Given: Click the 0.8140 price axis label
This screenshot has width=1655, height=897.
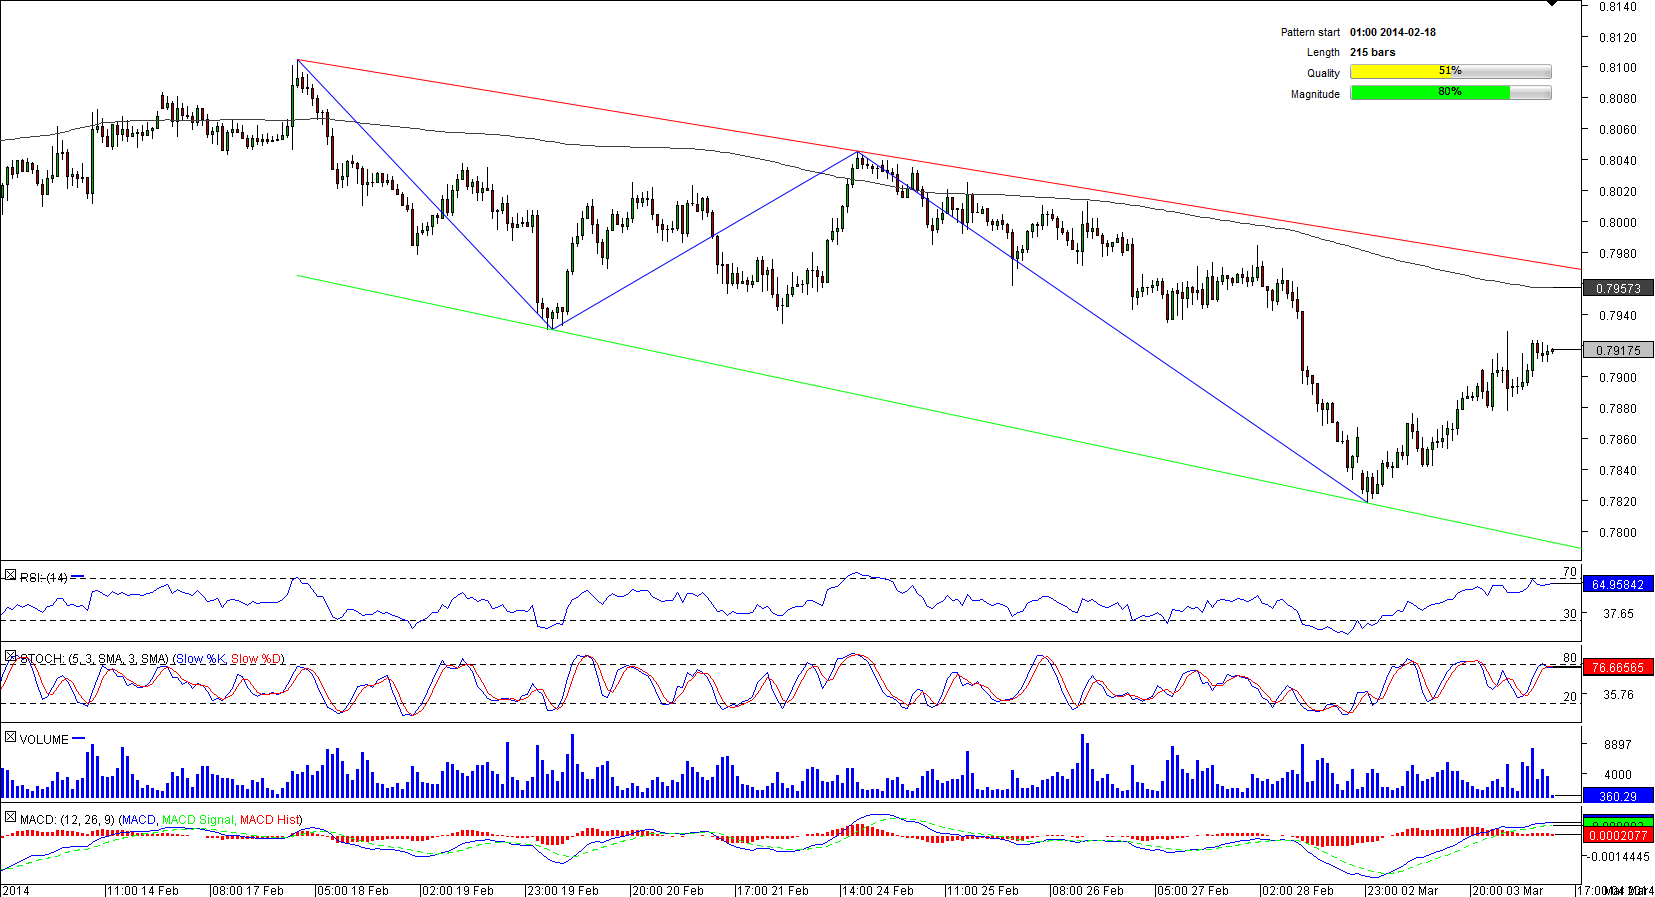Looking at the screenshot, I should click(1618, 6).
